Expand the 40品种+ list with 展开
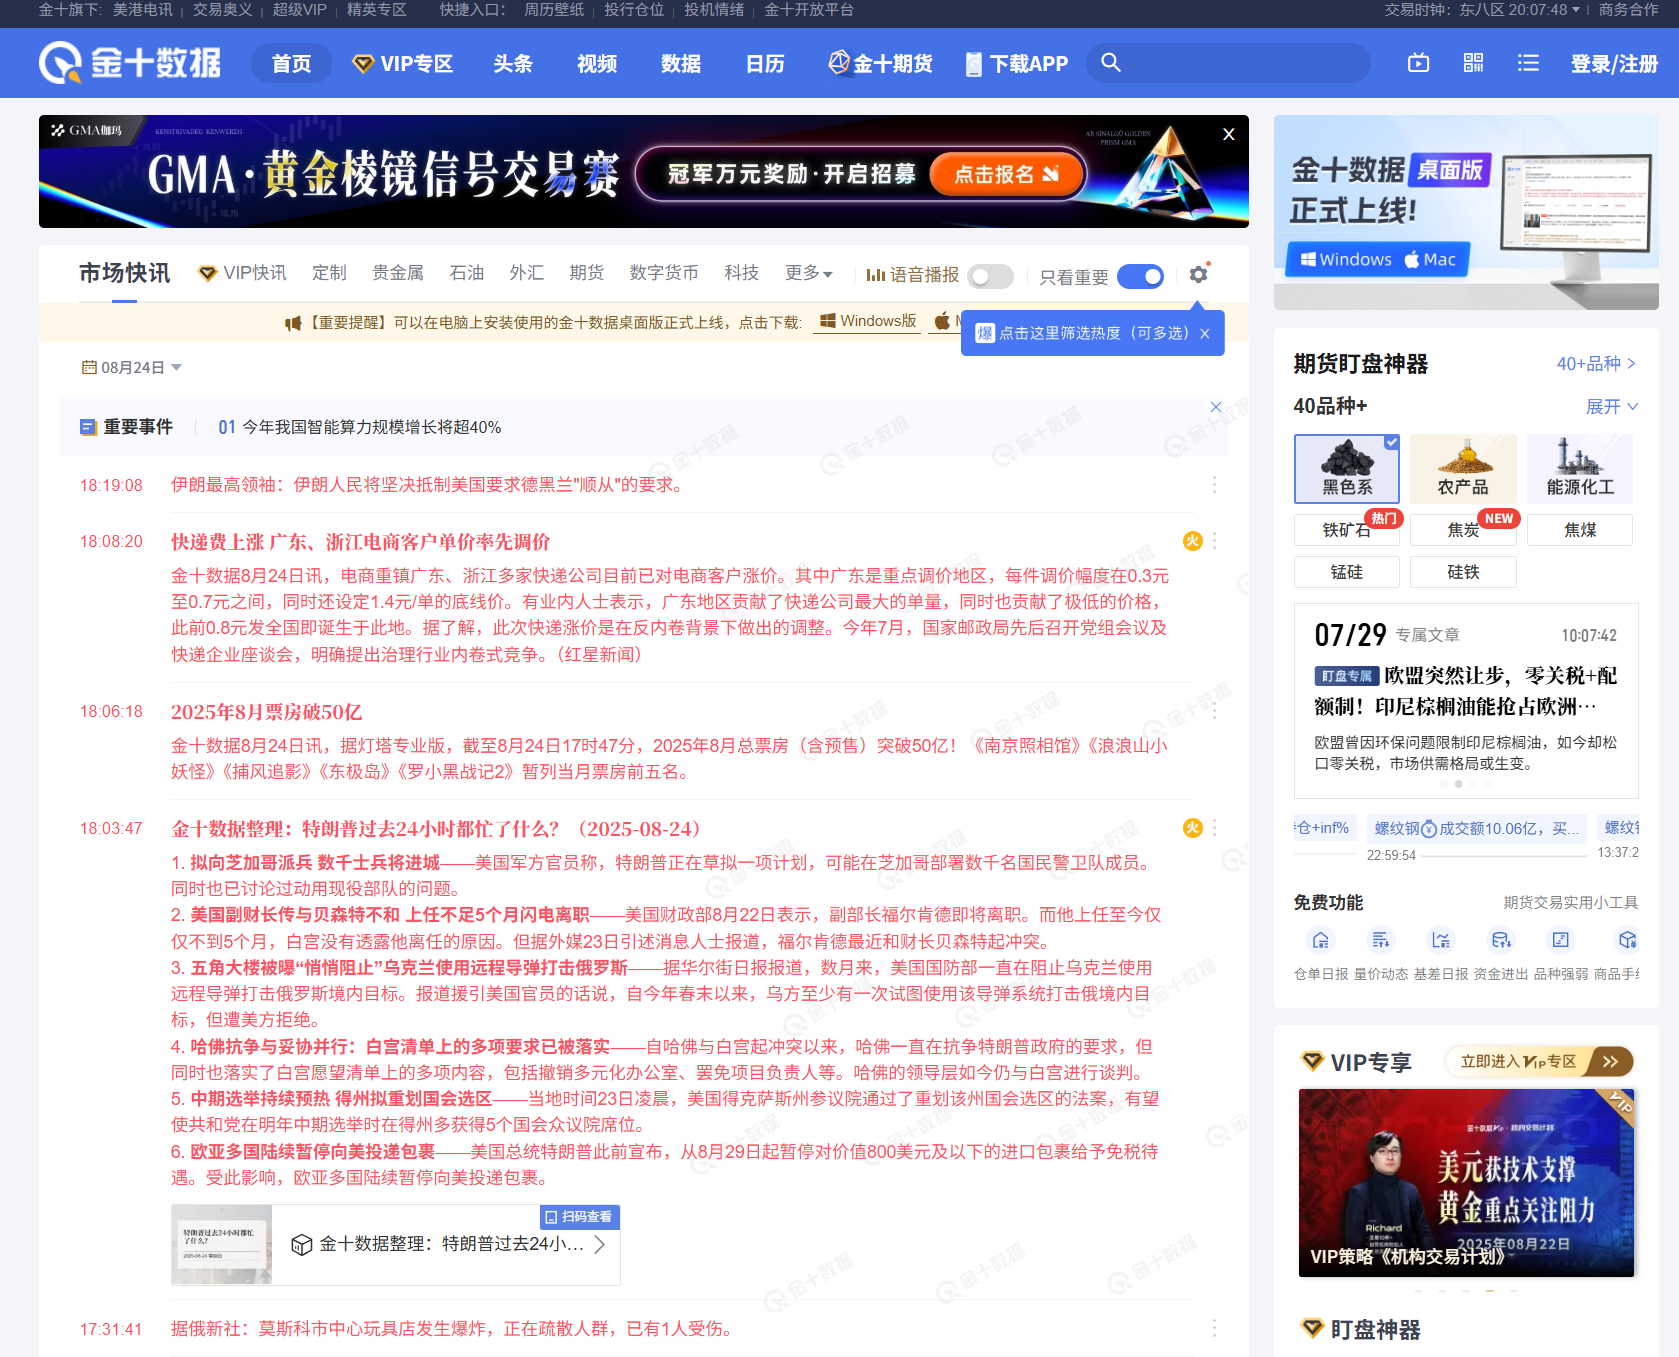Image resolution: width=1679 pixels, height=1357 pixels. tap(1612, 406)
